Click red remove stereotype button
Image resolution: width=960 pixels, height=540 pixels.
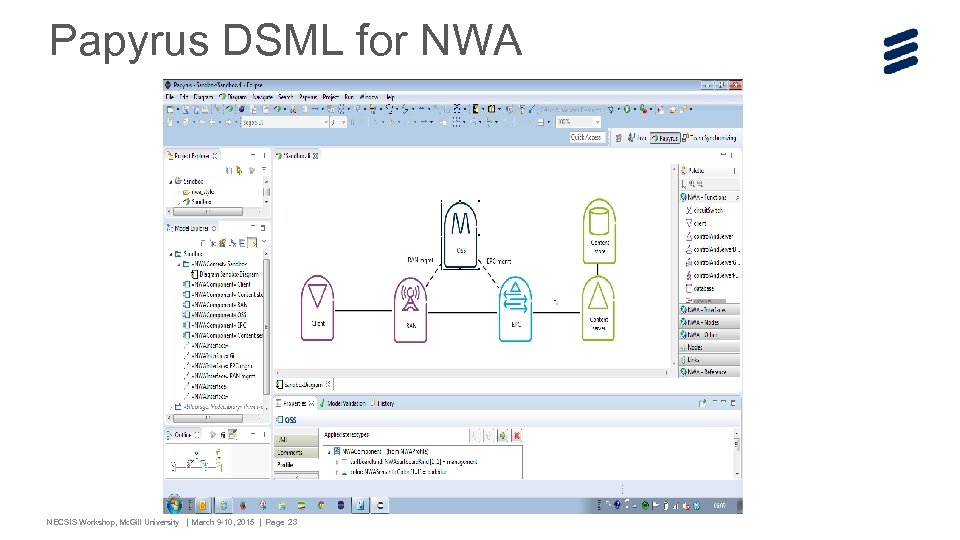coord(517,435)
